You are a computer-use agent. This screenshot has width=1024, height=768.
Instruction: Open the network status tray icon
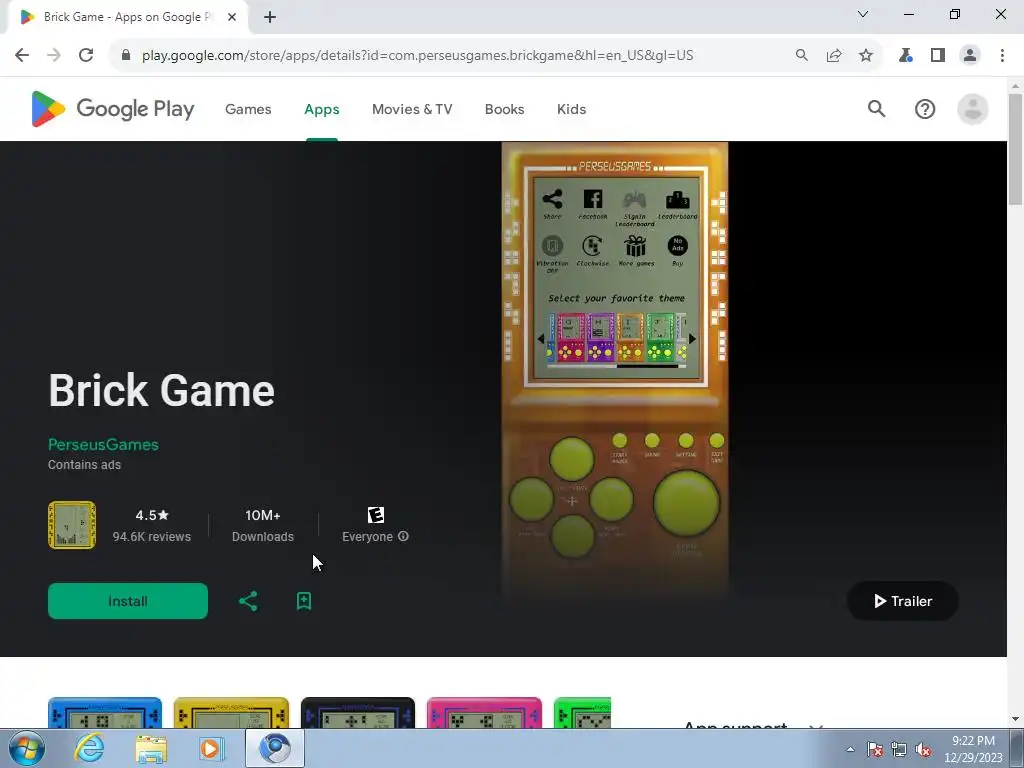899,749
